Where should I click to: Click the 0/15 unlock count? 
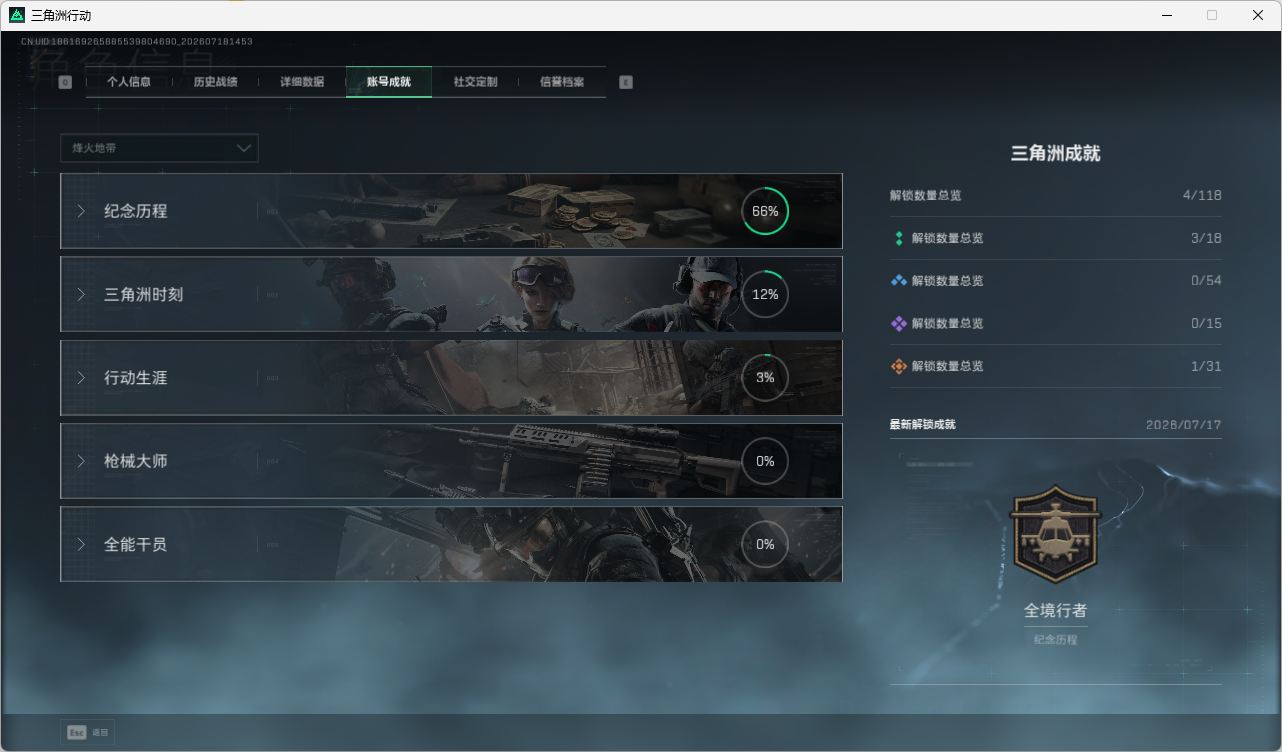[x=1206, y=324]
